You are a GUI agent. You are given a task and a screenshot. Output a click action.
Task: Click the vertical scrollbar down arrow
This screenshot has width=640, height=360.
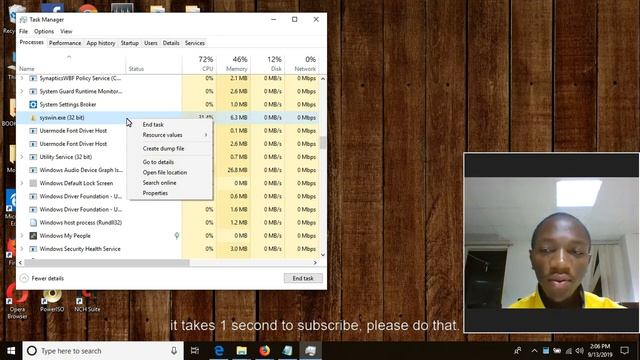(x=323, y=255)
